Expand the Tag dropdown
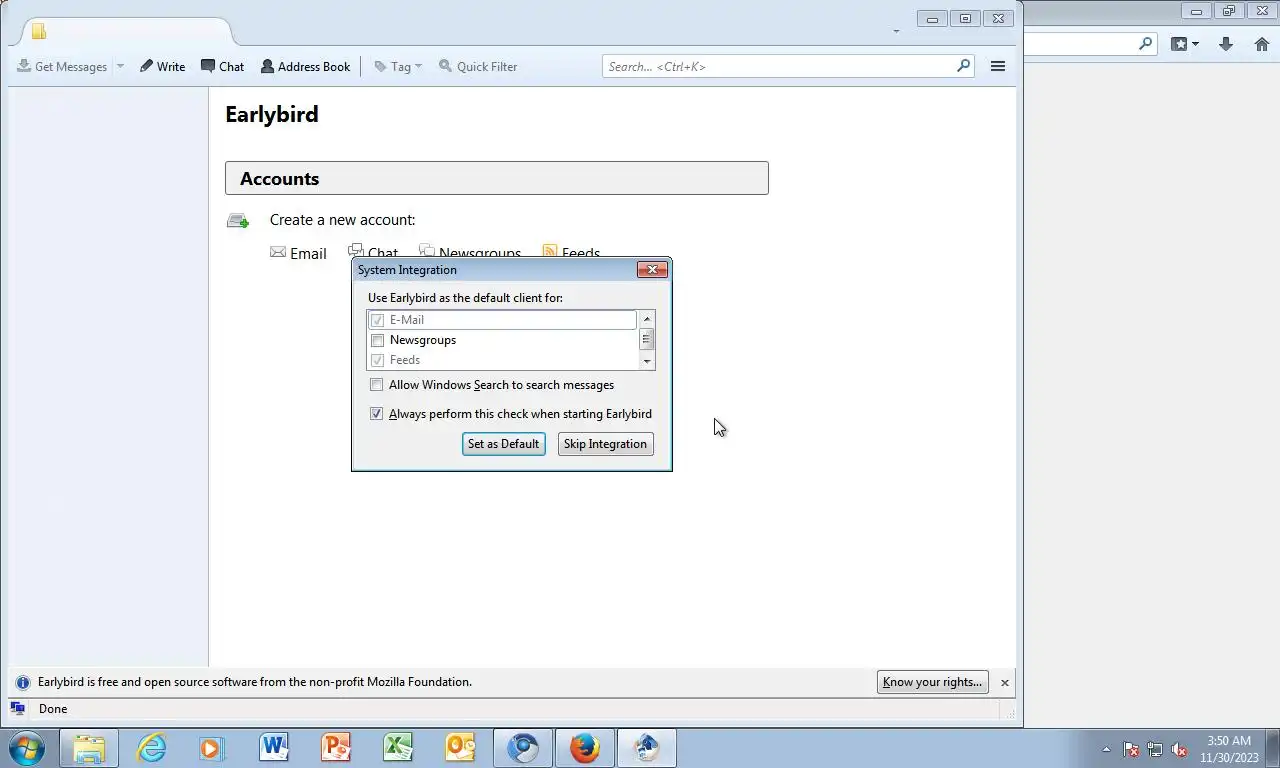Screen dimensions: 1280x768 398,66
